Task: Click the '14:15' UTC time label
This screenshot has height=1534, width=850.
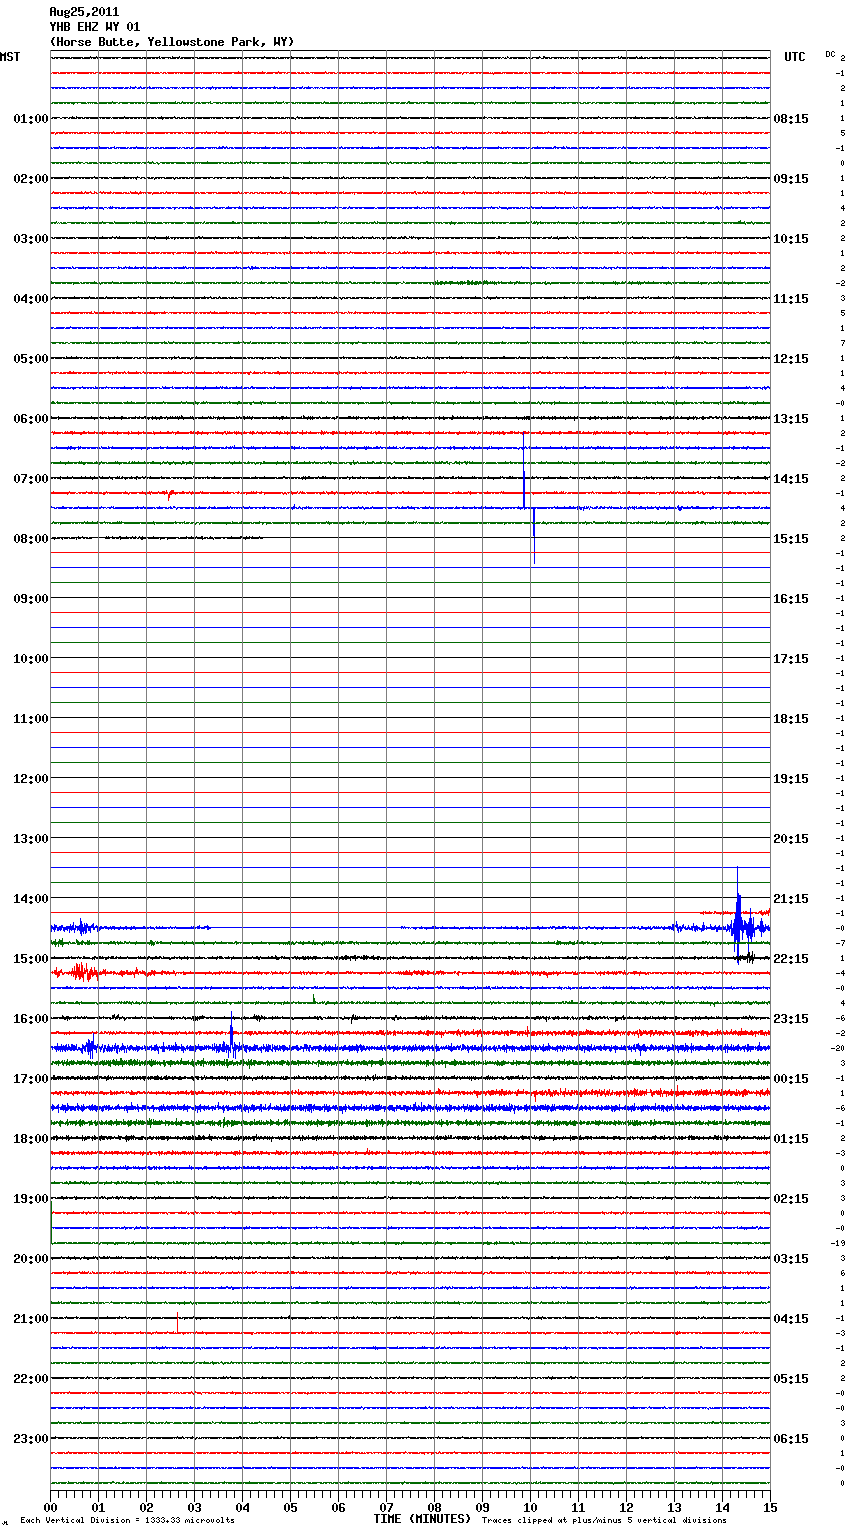Action: (x=791, y=479)
